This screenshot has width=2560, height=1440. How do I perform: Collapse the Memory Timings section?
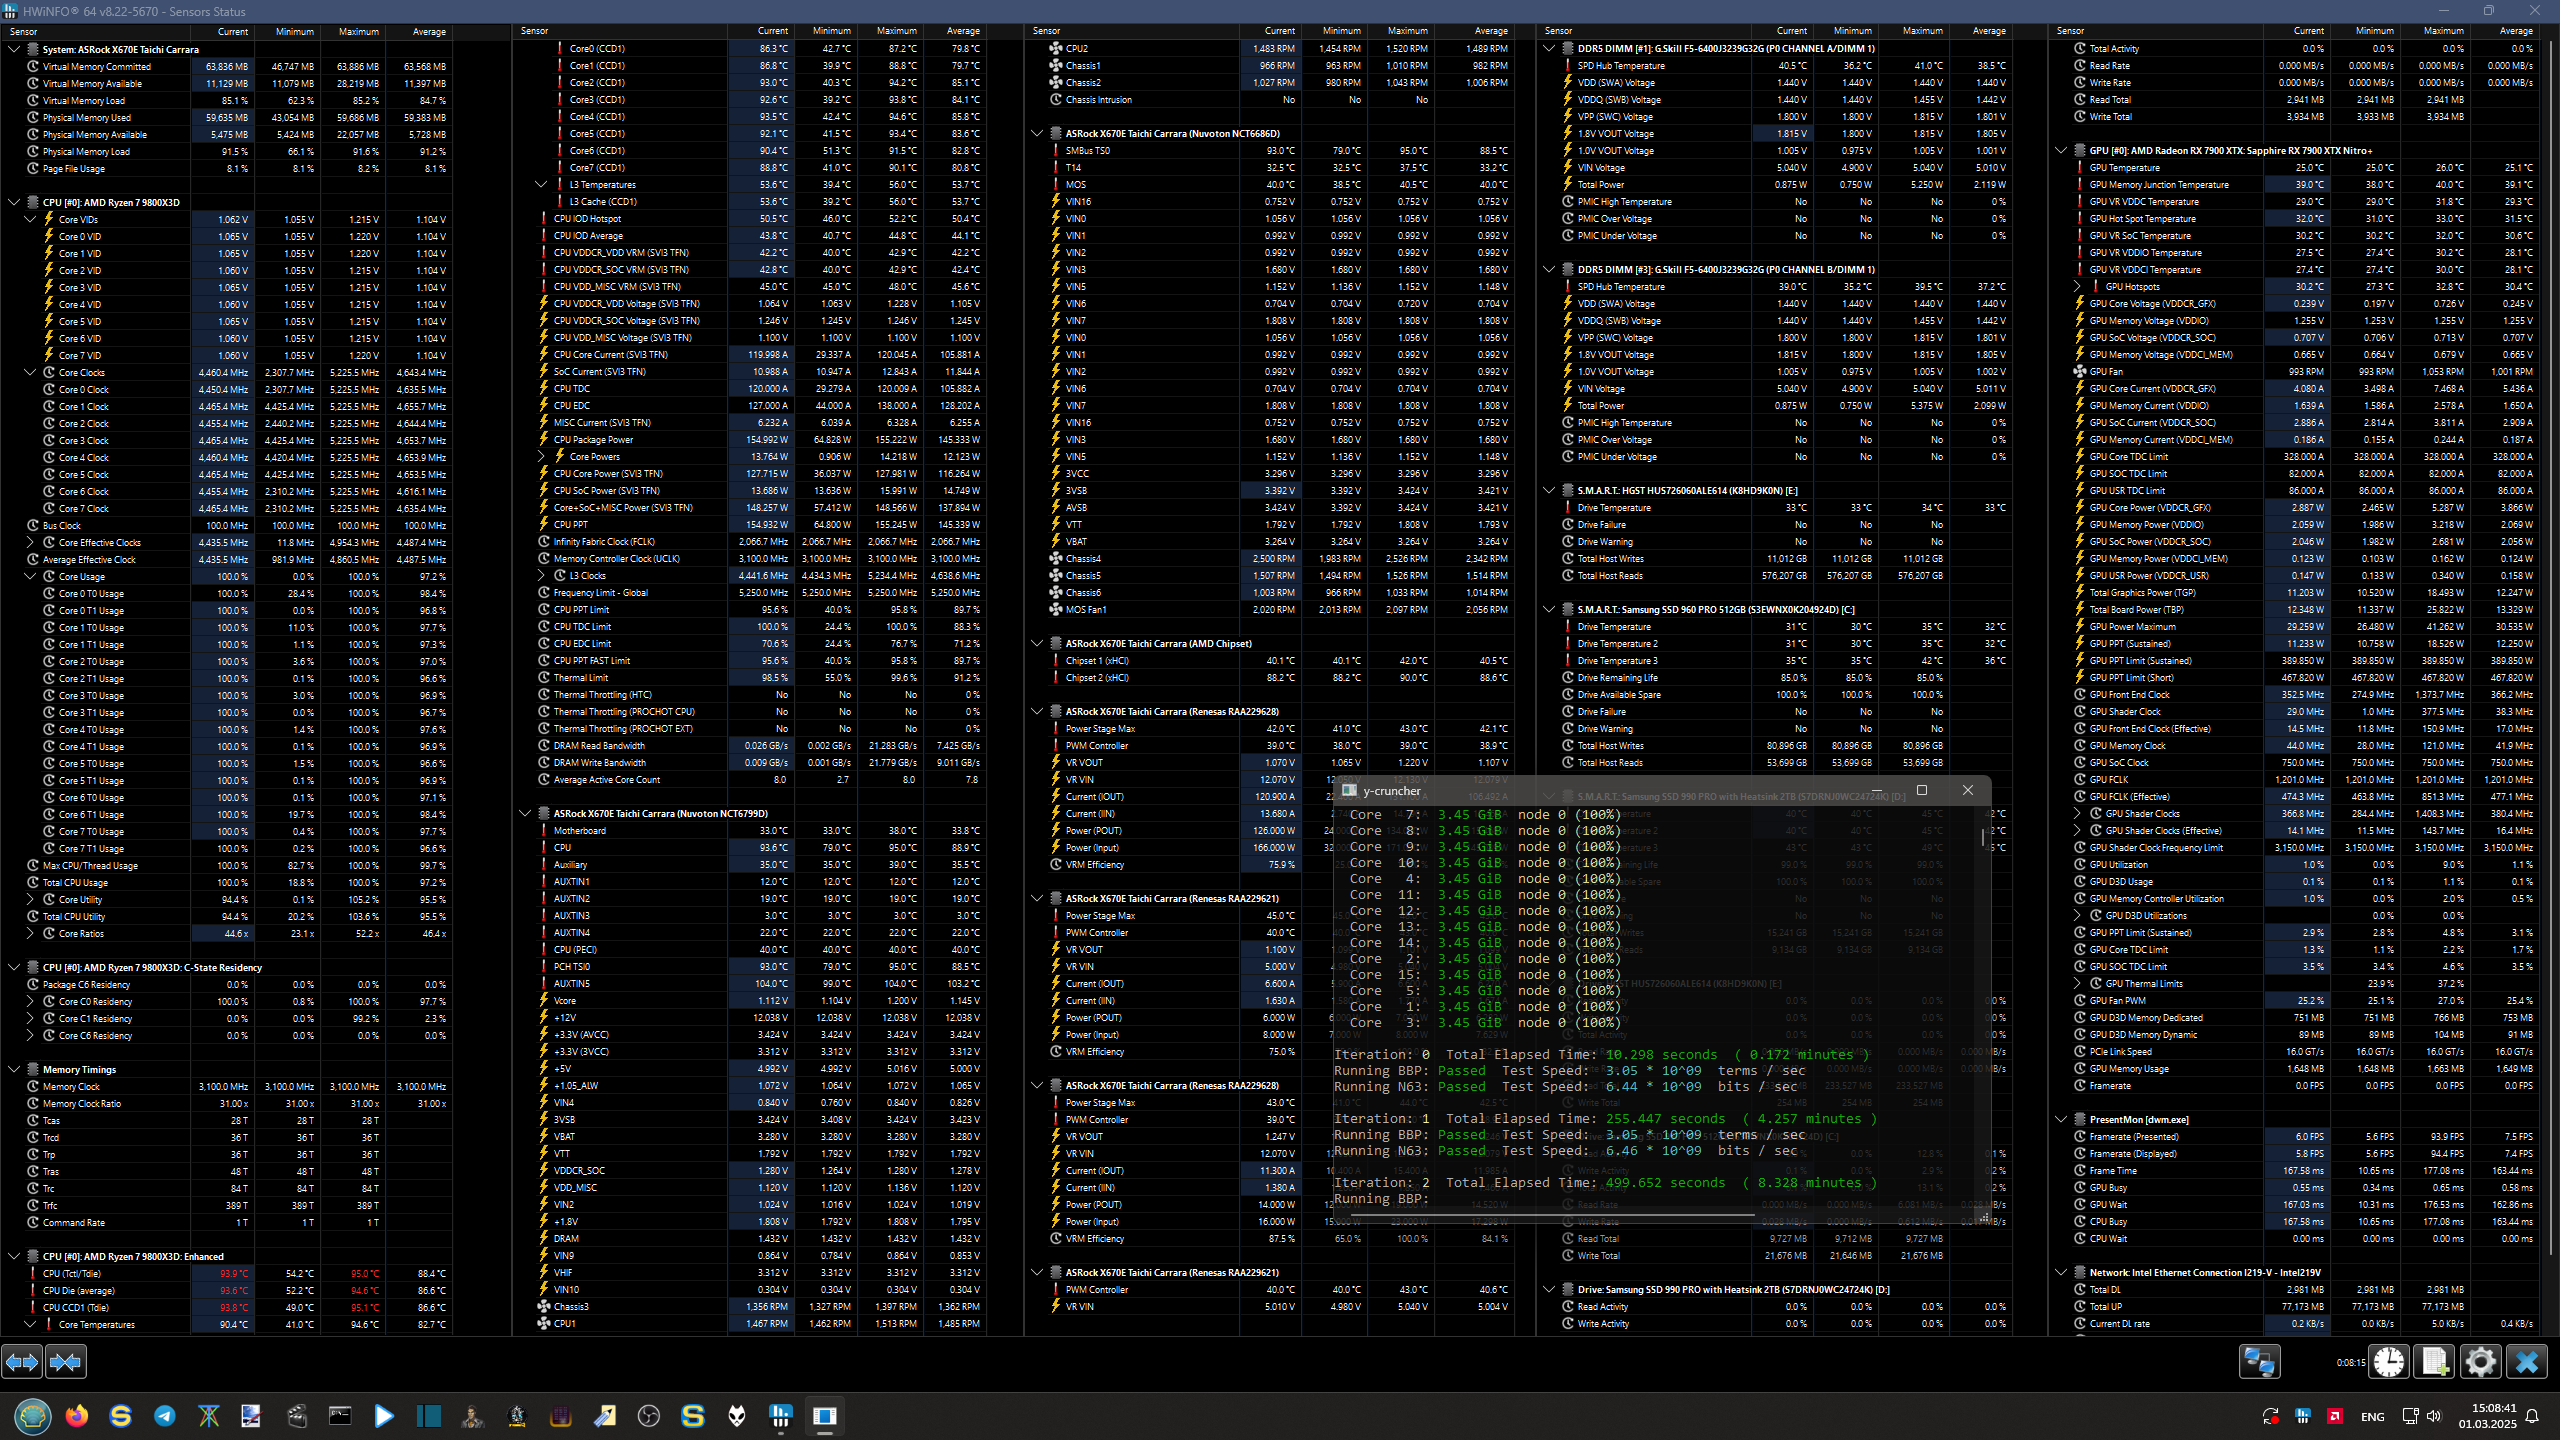click(x=14, y=1069)
